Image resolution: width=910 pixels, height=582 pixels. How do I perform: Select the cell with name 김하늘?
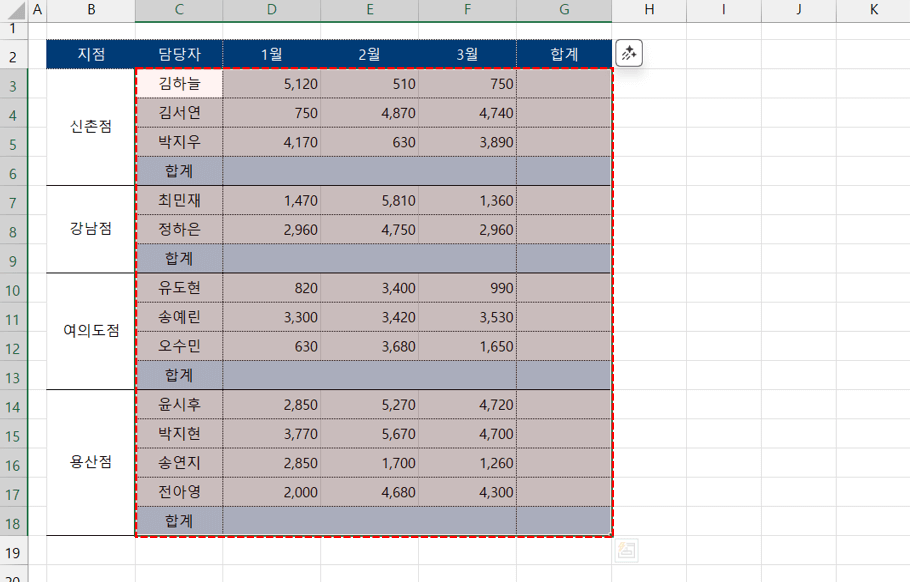179,84
